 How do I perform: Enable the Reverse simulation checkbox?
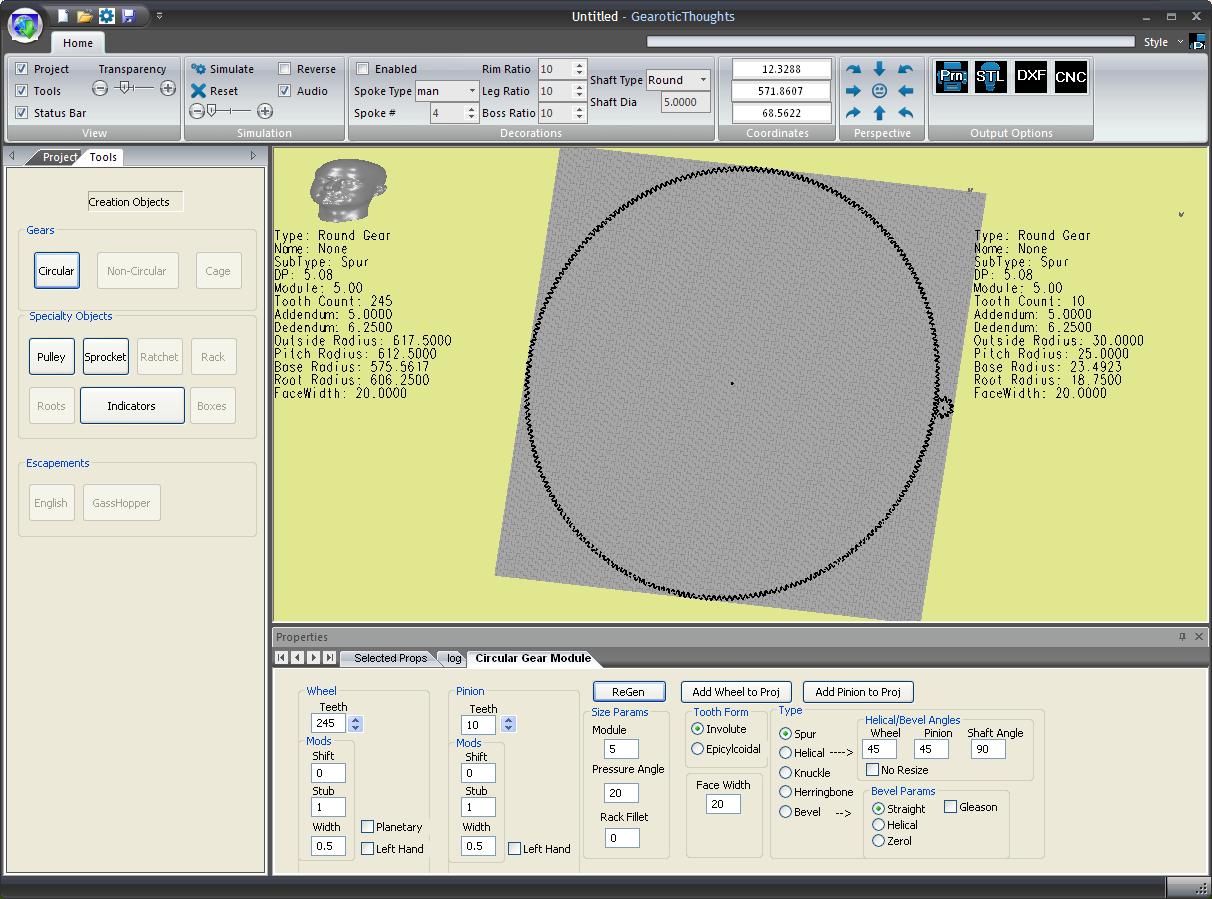pos(285,69)
